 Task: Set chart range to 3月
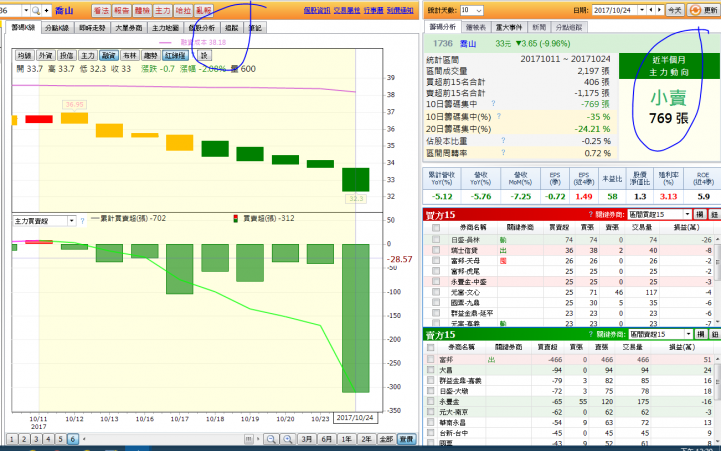307,439
